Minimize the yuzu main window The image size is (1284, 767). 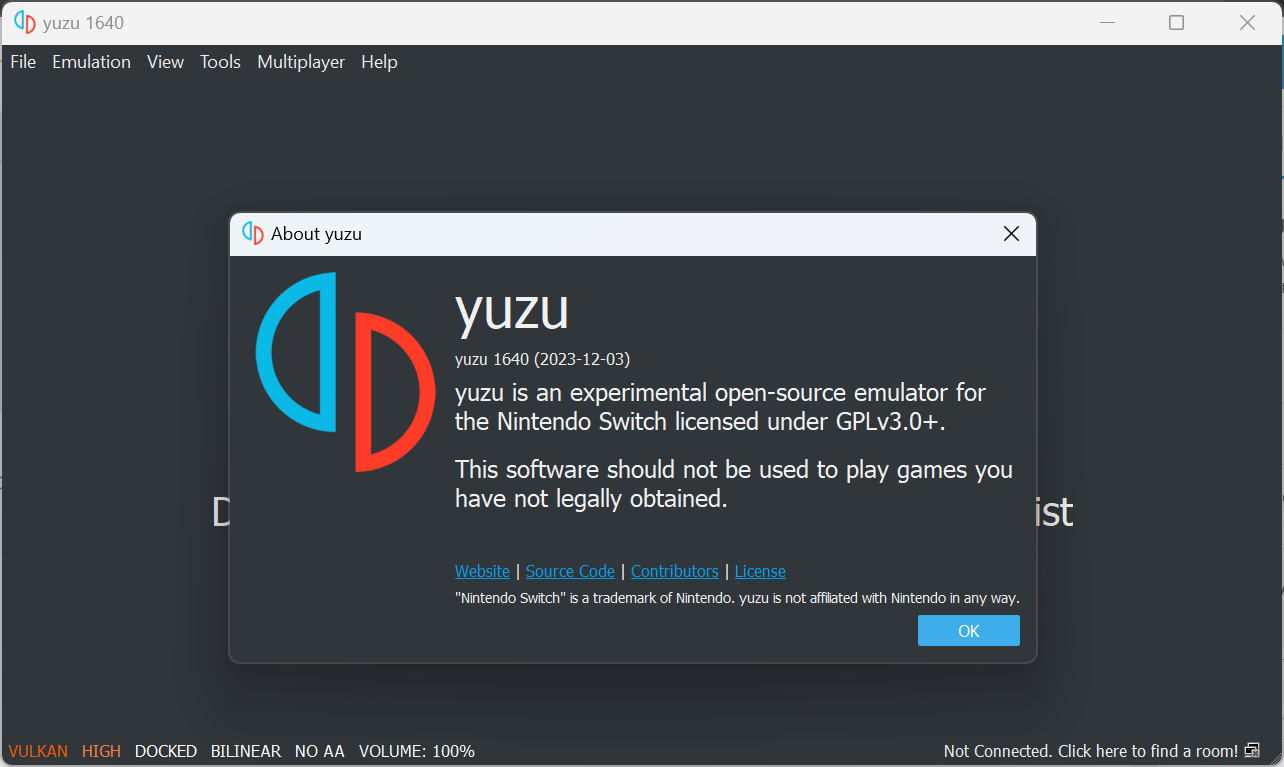(x=1106, y=22)
